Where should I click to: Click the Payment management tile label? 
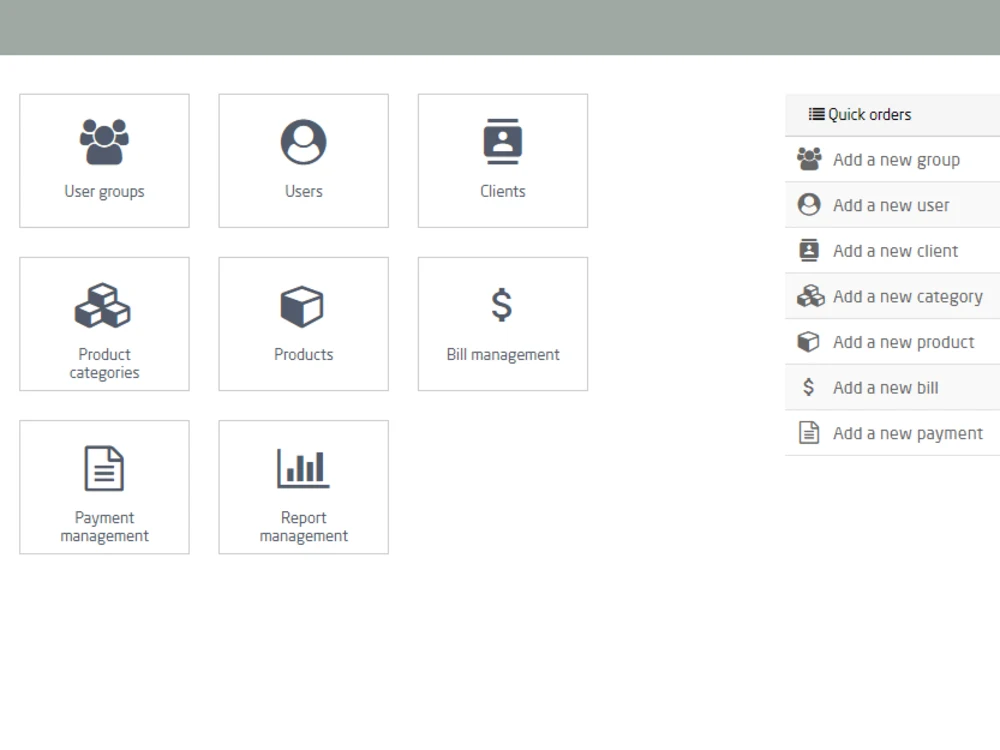point(104,527)
